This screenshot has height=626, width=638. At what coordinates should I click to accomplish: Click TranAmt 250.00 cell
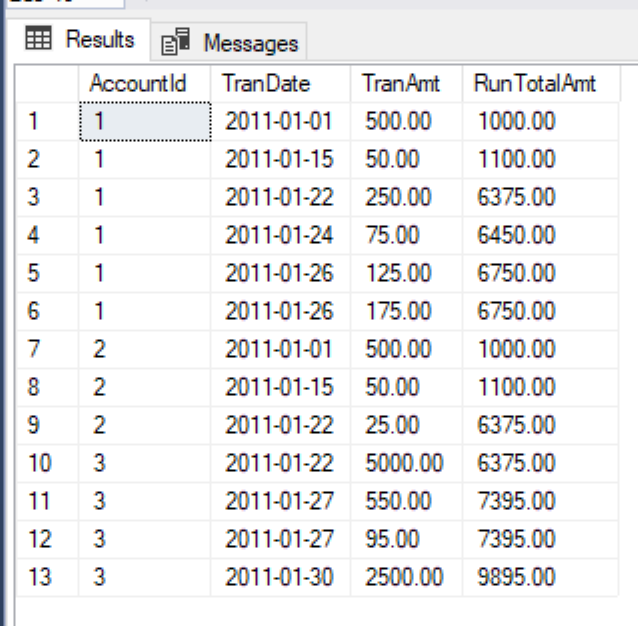coord(406,198)
